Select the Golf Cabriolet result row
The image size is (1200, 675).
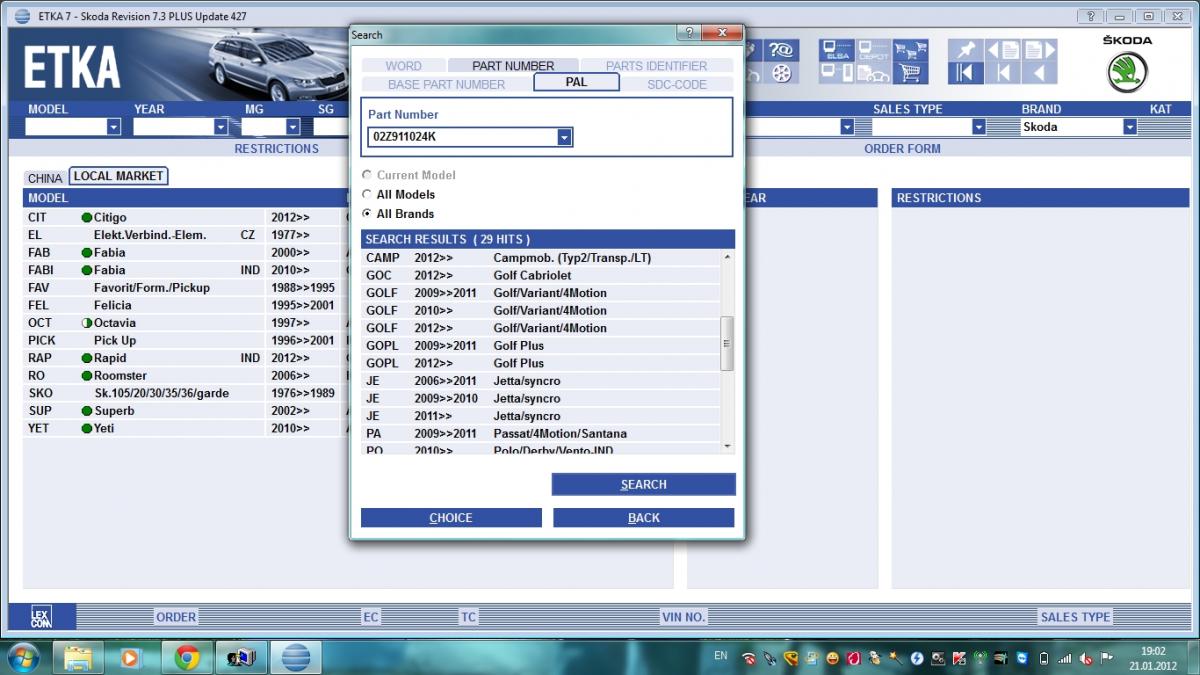tap(541, 275)
